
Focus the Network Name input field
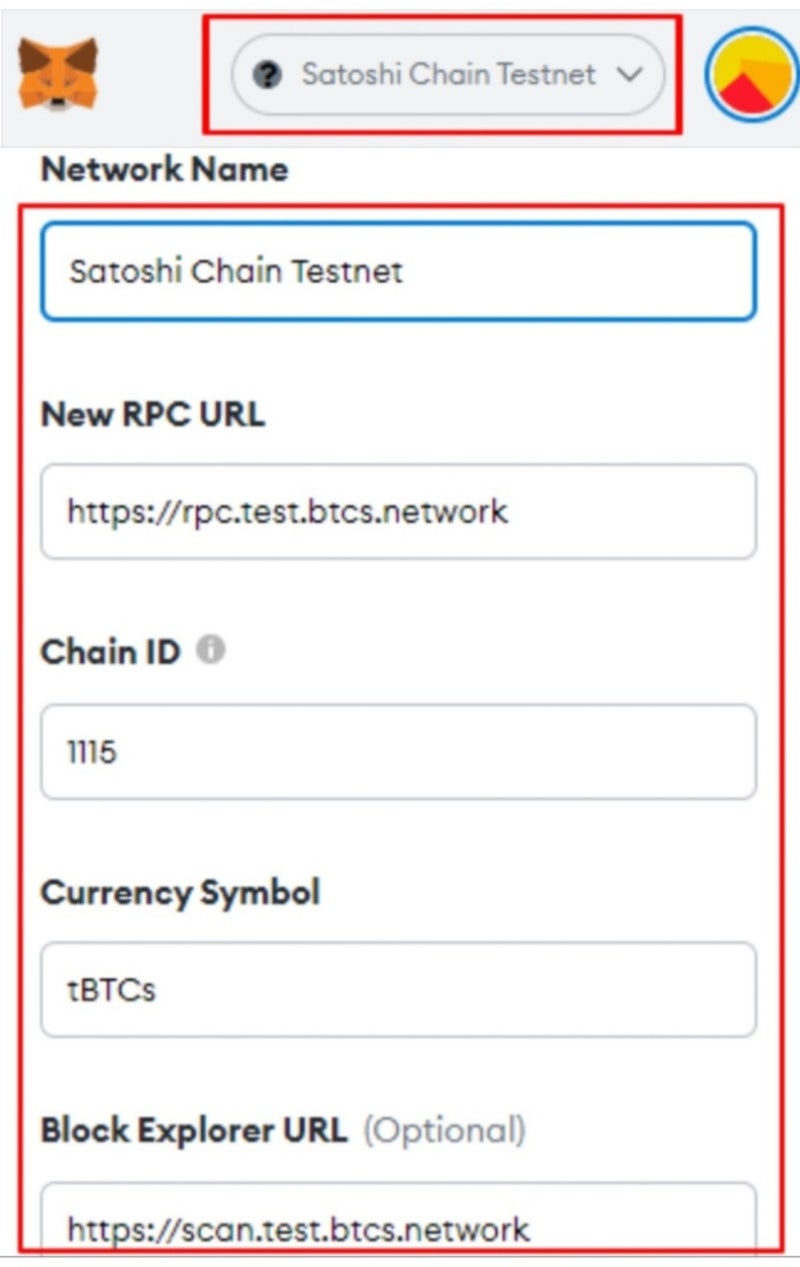(398, 271)
